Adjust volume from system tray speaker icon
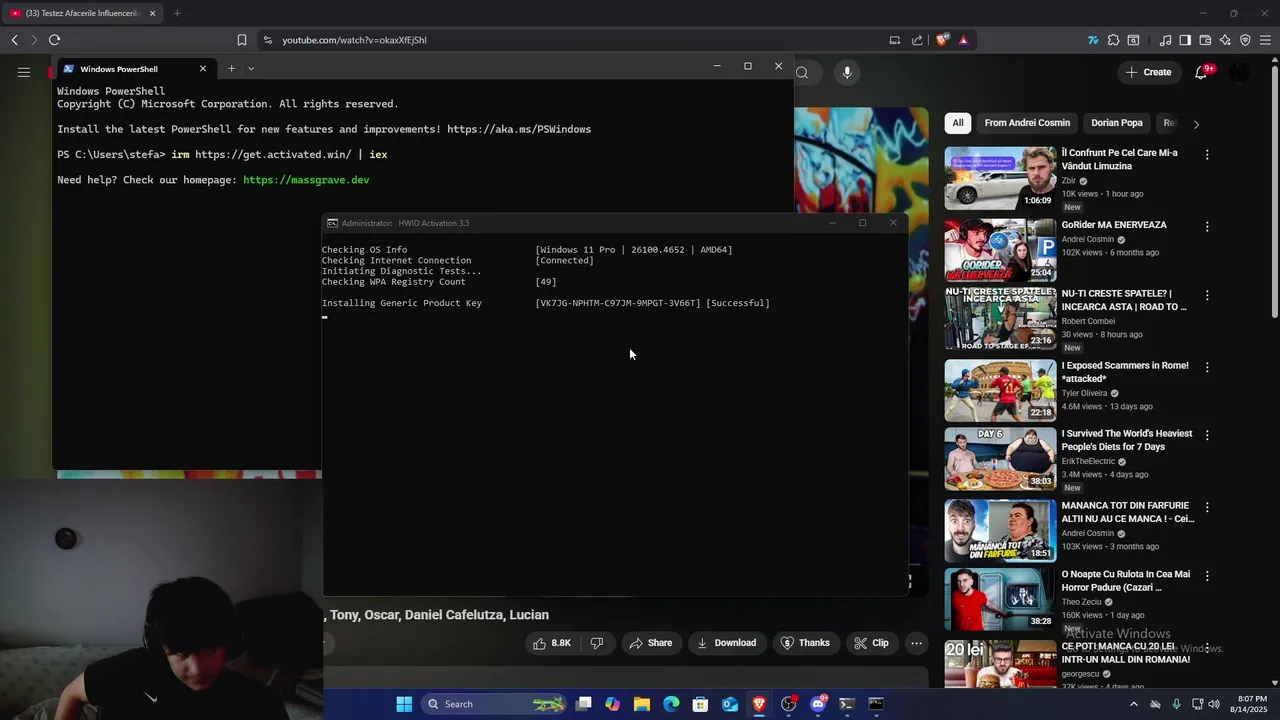This screenshot has height=720, width=1280. click(1214, 704)
